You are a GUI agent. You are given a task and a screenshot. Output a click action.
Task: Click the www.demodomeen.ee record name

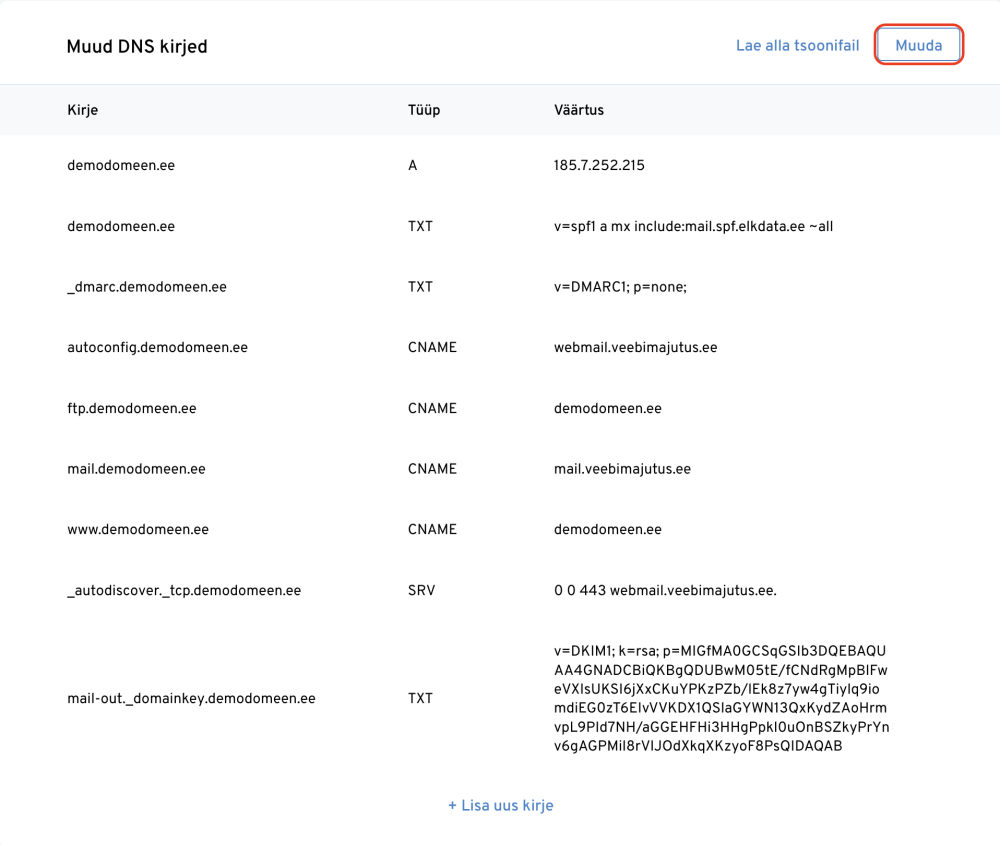coord(138,529)
